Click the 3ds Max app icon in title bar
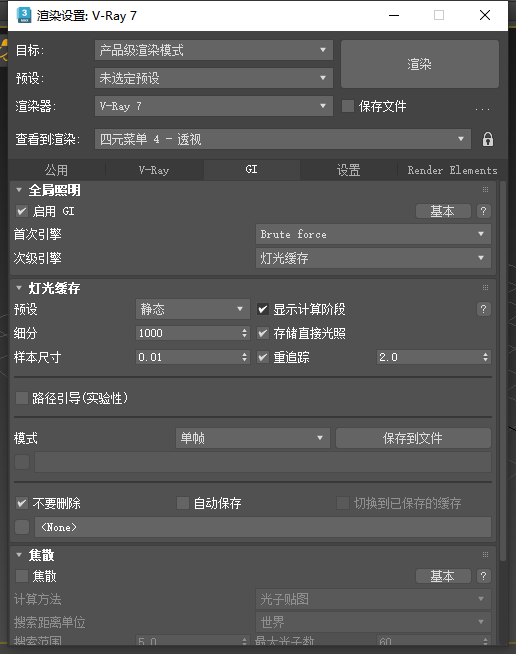The width and height of the screenshot is (516, 654). point(24,15)
